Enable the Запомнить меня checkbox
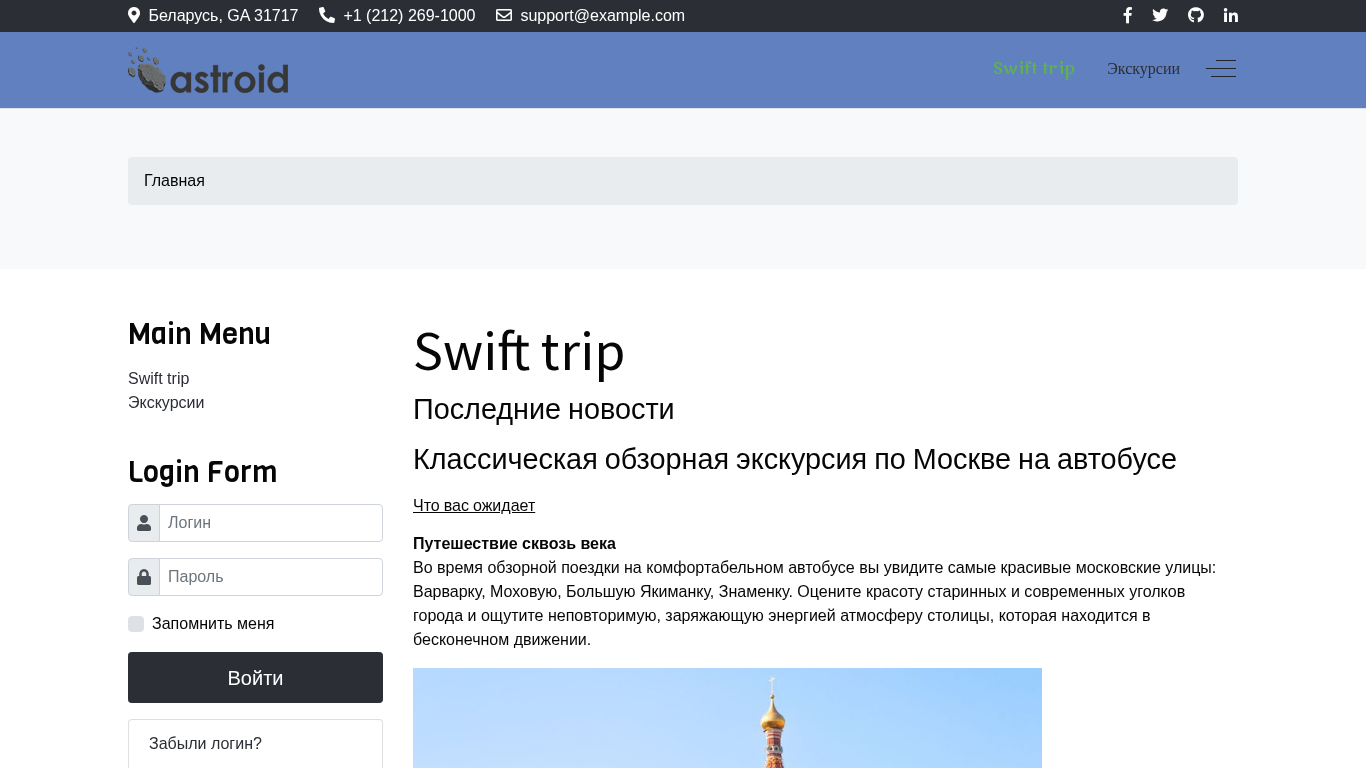The image size is (1366, 768). coord(136,624)
